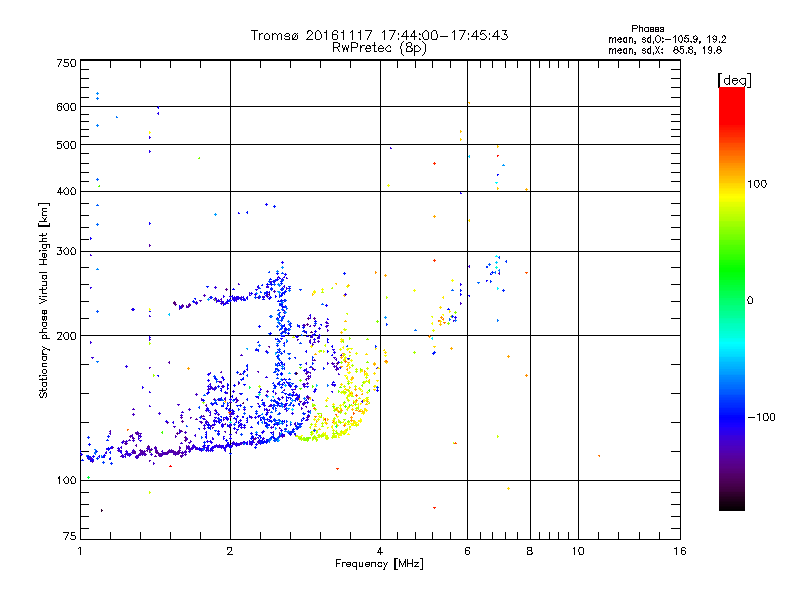The image size is (800, 600).
Task: Click the 'Stationary phase Virtual Height [km]' axis label
Action: (44, 301)
